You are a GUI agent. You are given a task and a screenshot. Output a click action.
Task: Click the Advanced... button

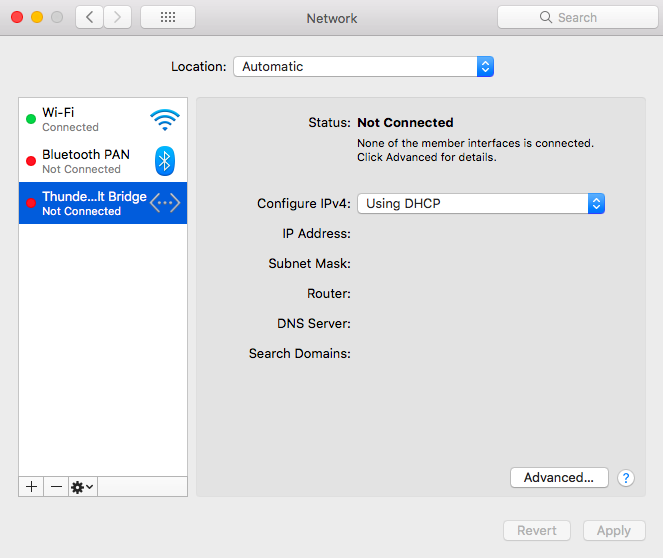click(x=559, y=478)
